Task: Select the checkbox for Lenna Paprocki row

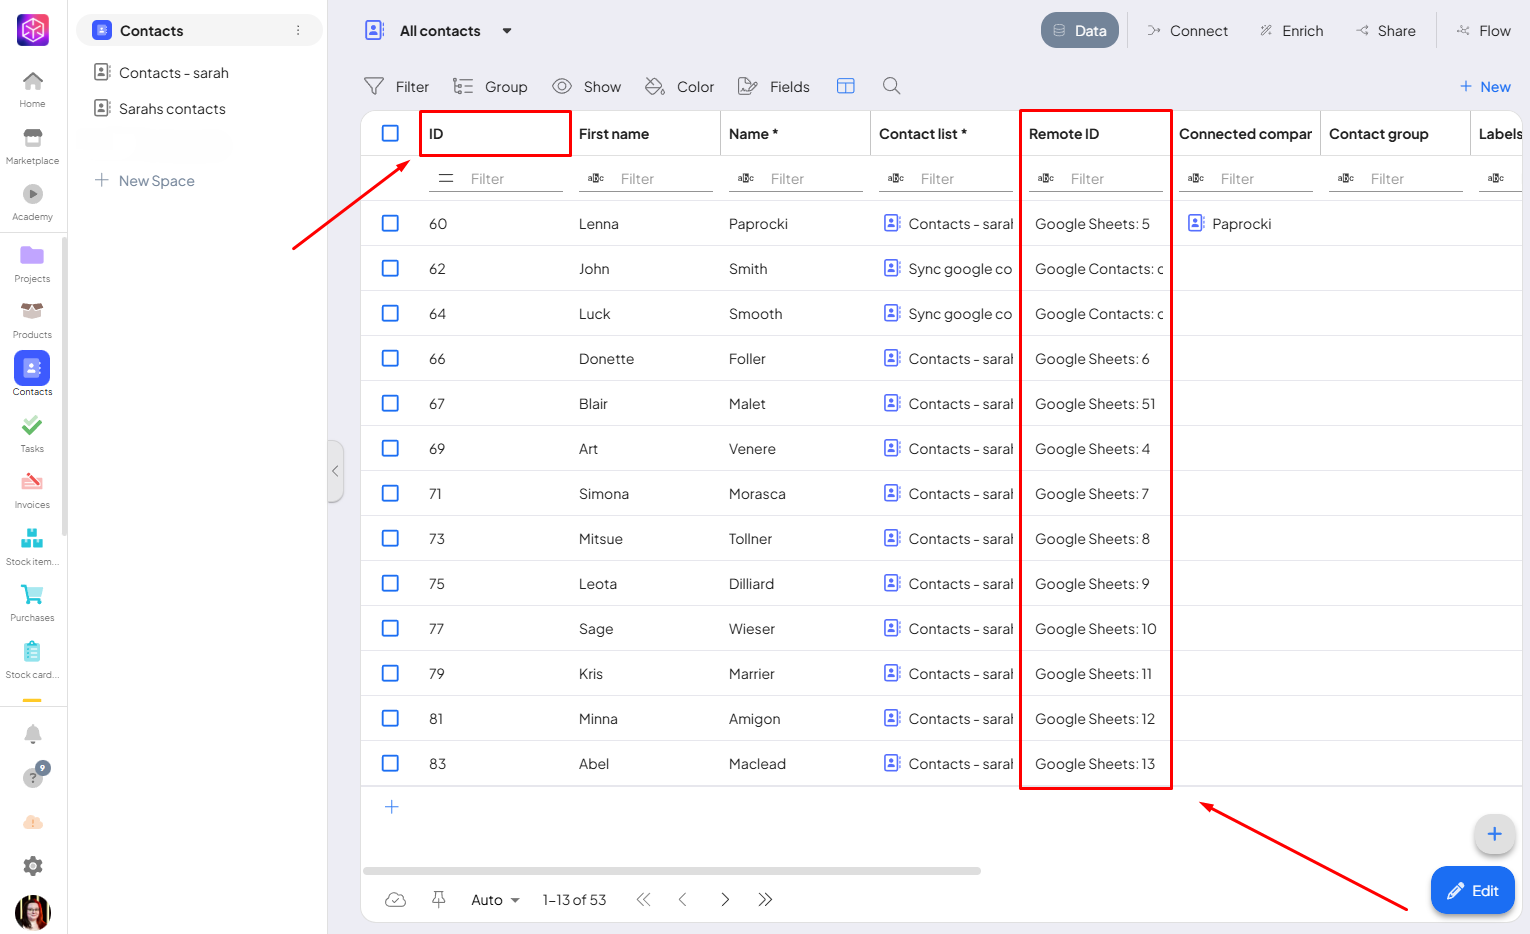Action: [x=390, y=223]
